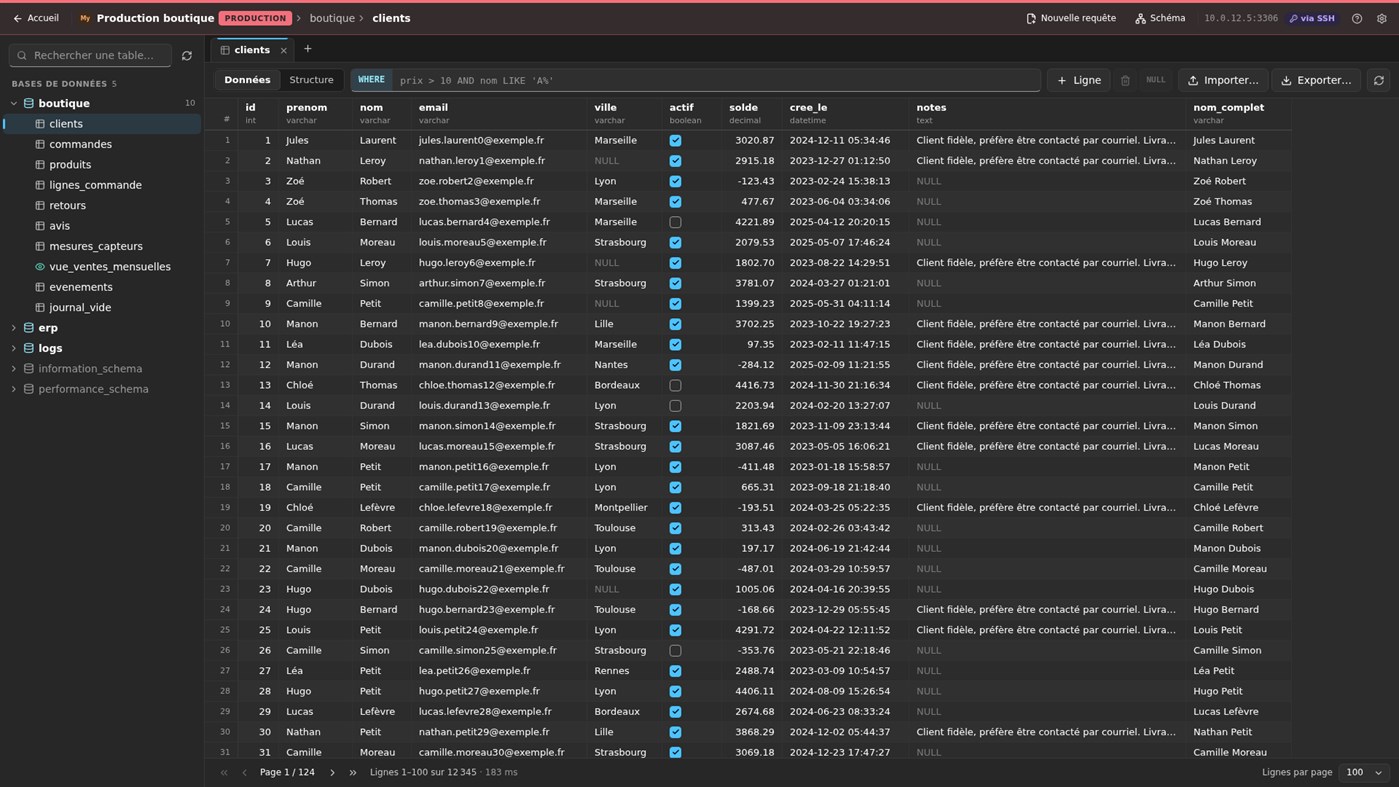Focus the WHERE filter input field
This screenshot has width=1399, height=787.
[715, 80]
